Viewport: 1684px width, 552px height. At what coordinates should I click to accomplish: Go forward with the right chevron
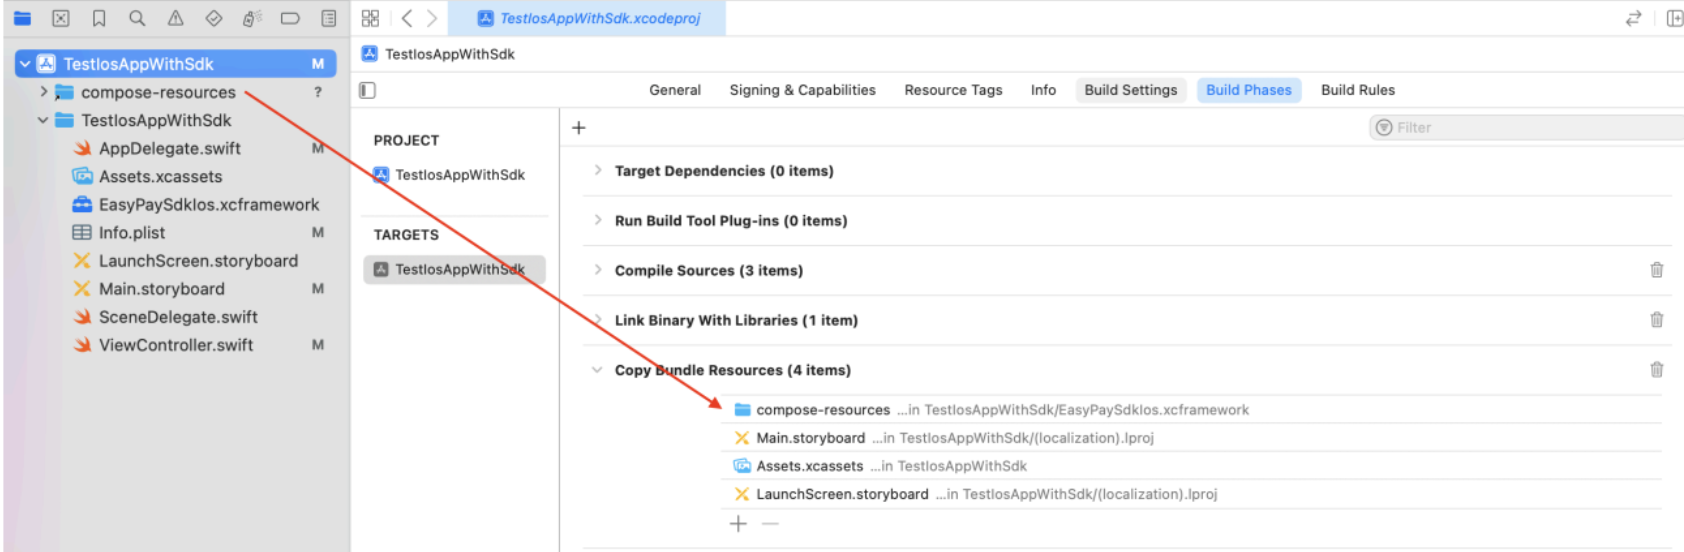pos(432,18)
